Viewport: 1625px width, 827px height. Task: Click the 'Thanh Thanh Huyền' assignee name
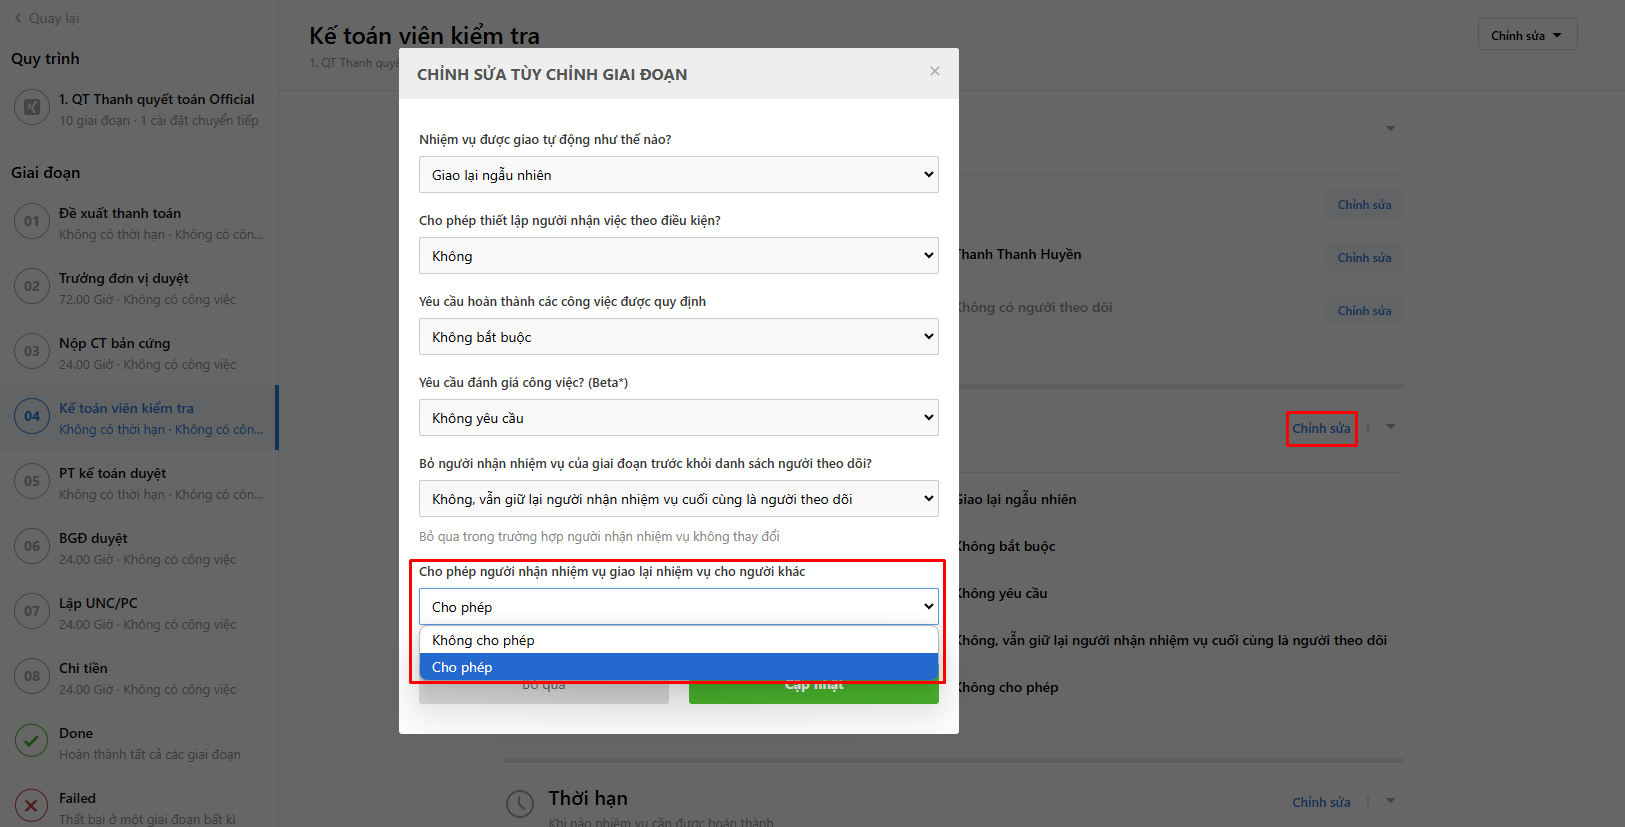[x=1020, y=254]
